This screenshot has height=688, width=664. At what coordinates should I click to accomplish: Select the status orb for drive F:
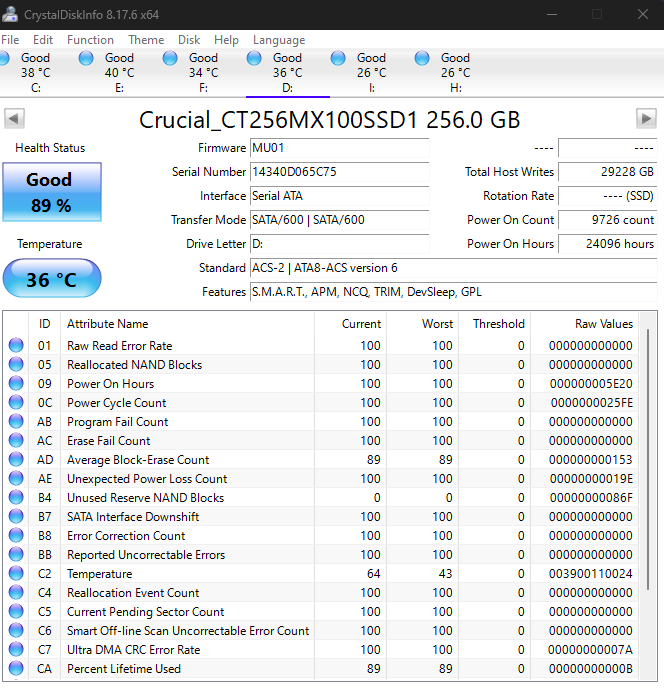click(x=170, y=58)
